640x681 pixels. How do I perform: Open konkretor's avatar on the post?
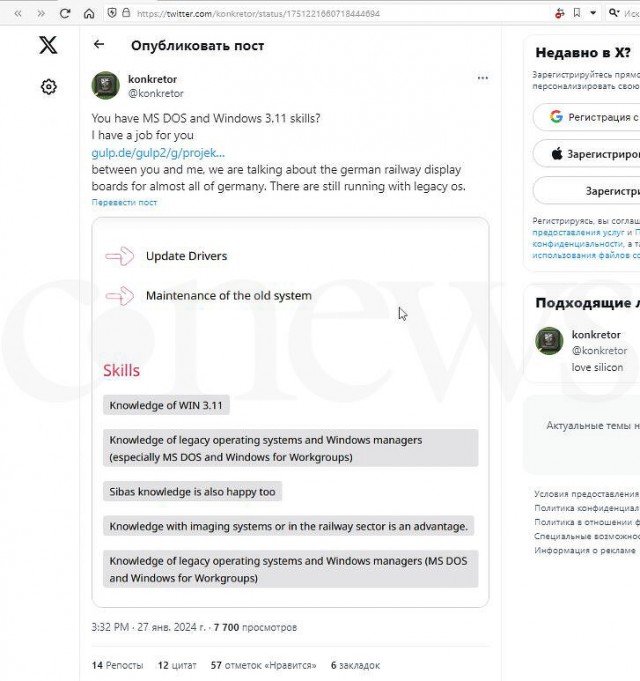[106, 85]
